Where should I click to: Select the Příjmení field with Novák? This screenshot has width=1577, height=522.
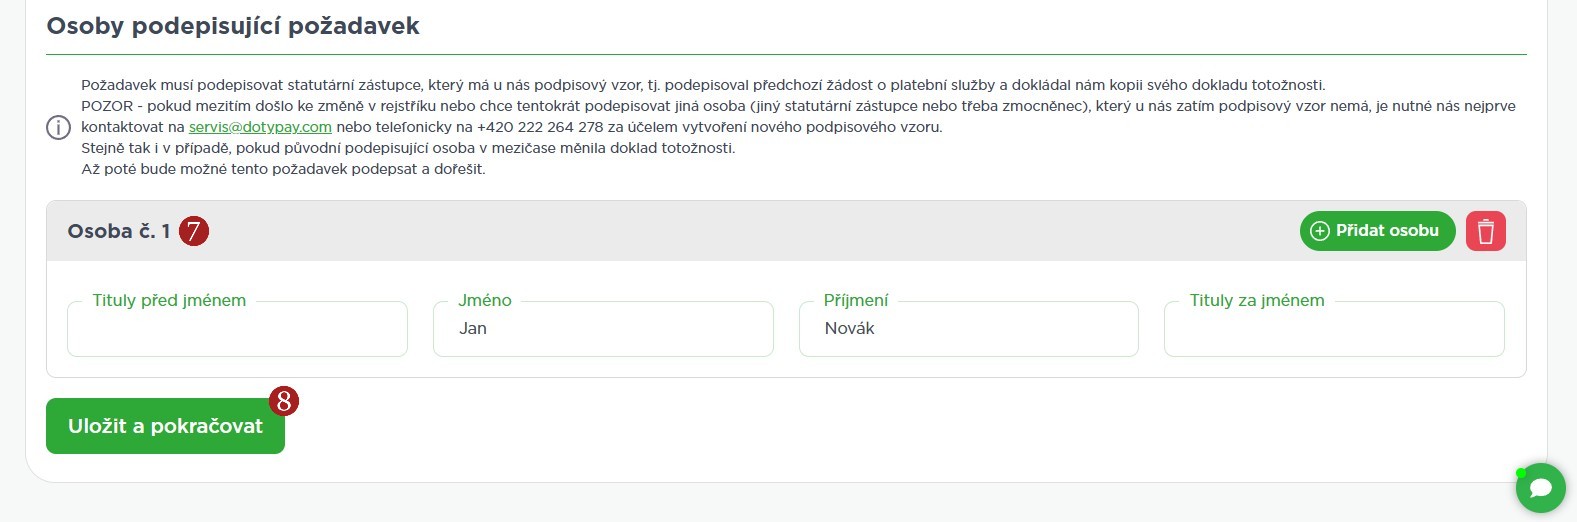pos(968,330)
